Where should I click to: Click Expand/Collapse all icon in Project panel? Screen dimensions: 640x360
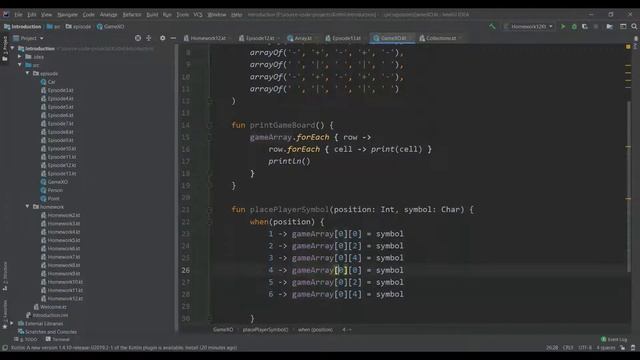[149, 38]
